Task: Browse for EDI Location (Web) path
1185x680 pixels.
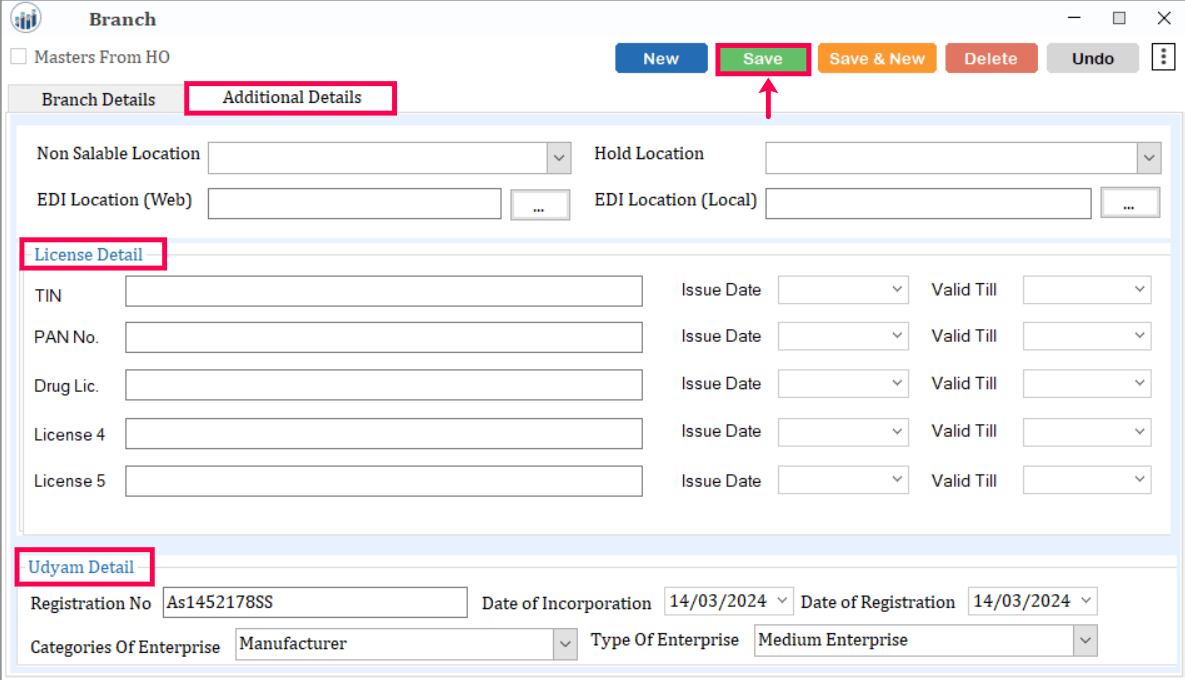Action: [x=540, y=205]
